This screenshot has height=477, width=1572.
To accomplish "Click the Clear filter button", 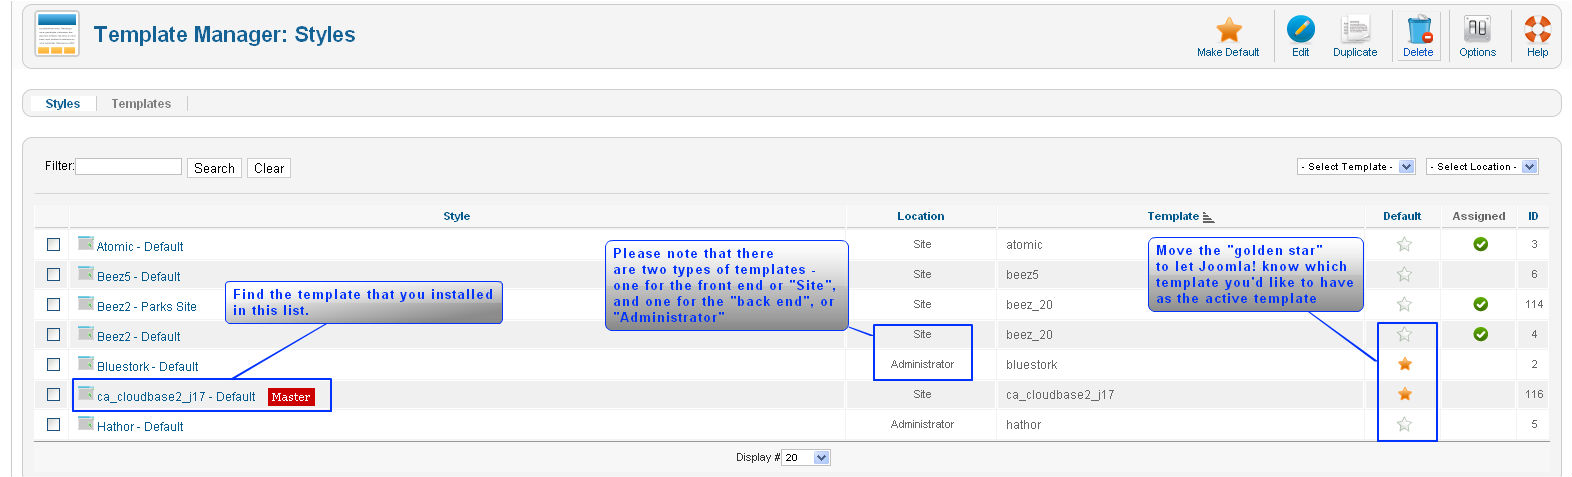I will (269, 168).
